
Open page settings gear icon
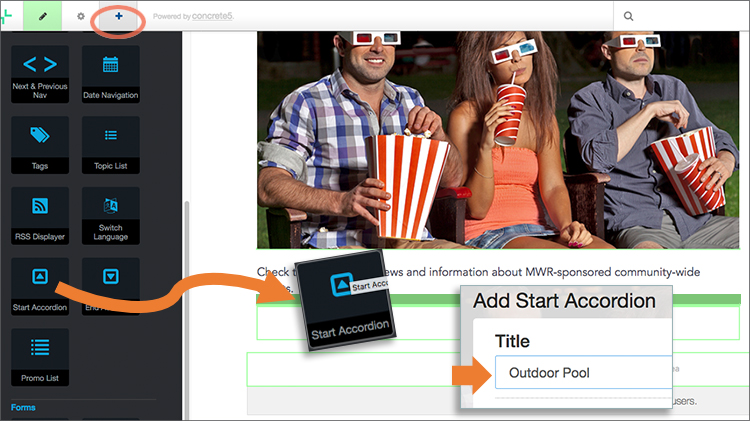pos(80,16)
